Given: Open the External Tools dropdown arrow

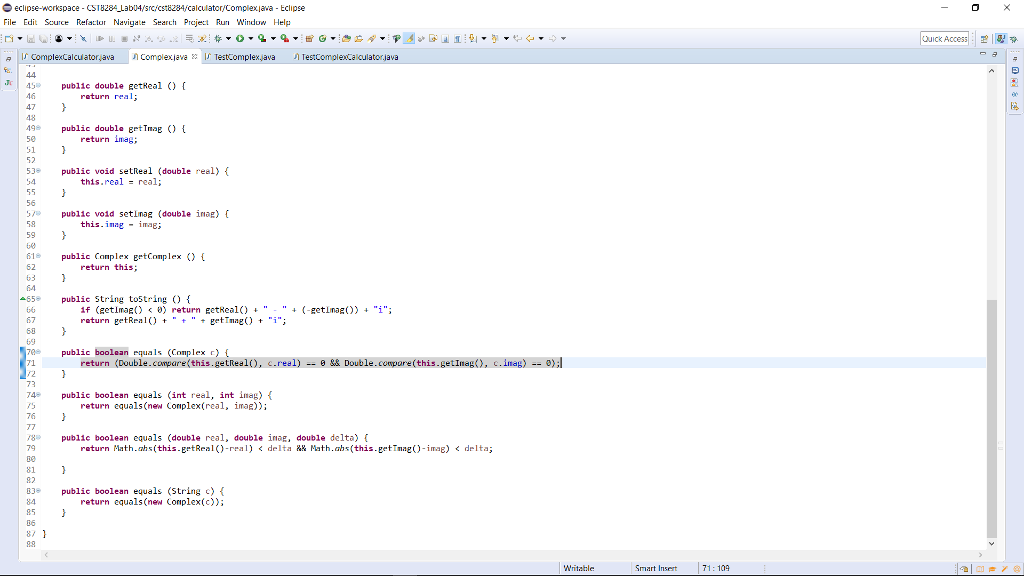Looking at the screenshot, I should pyautogui.click(x=295, y=39).
